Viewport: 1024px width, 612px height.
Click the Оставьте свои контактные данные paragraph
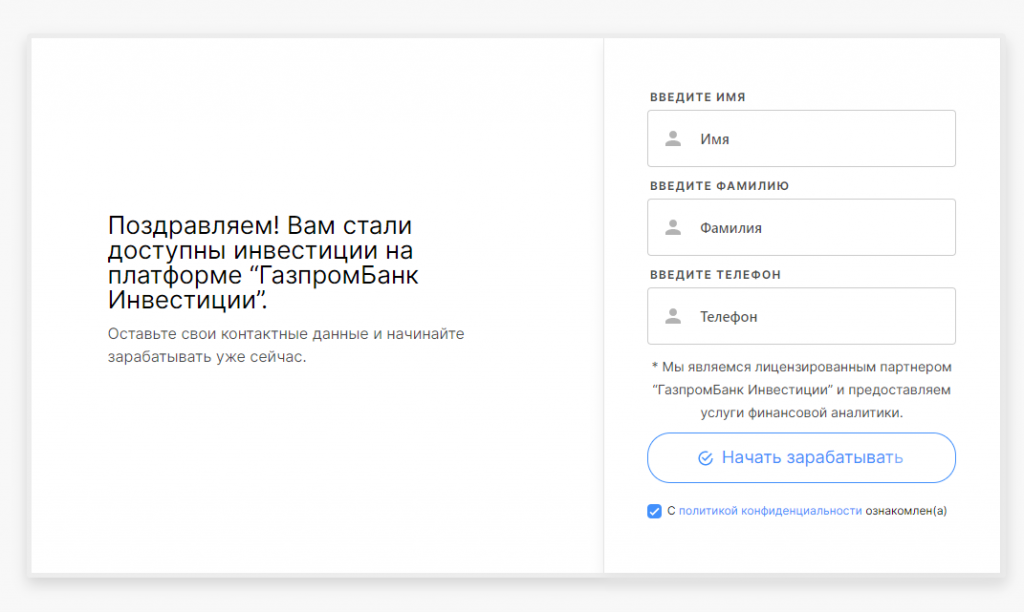[286, 345]
